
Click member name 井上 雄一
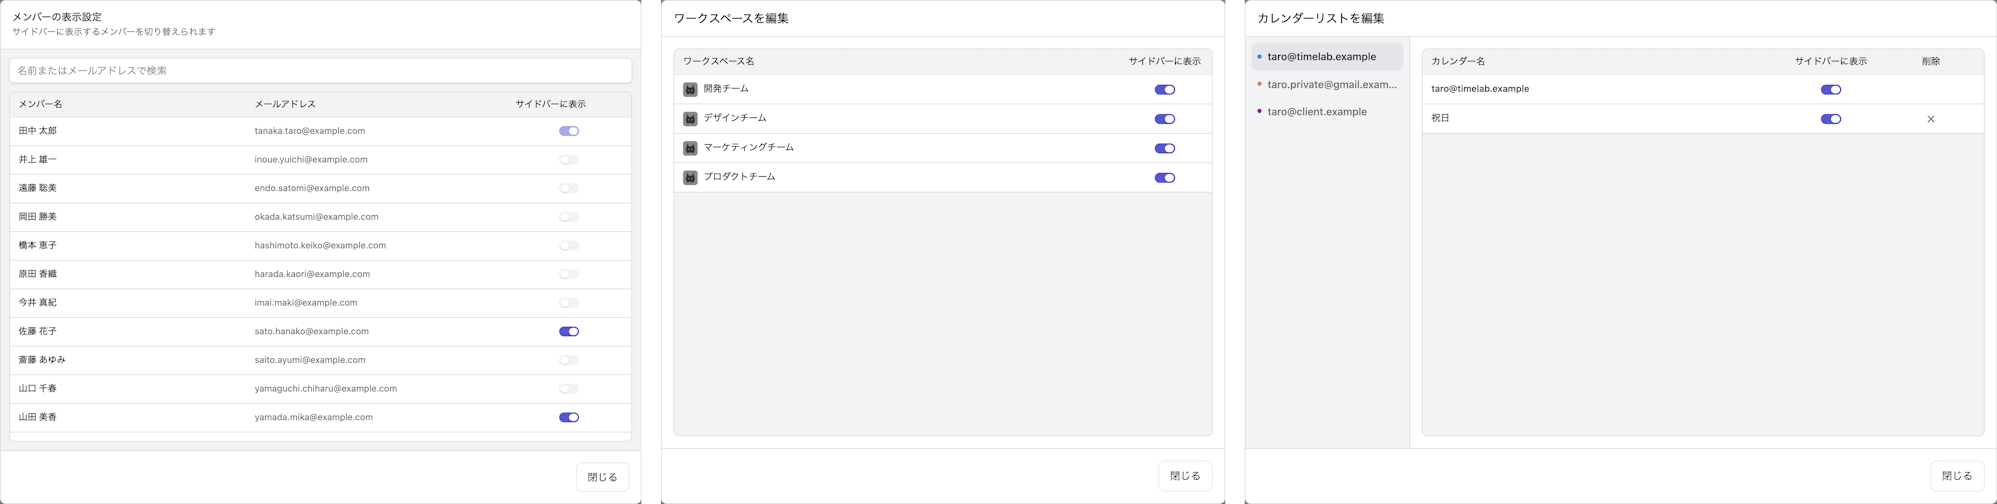pos(37,160)
